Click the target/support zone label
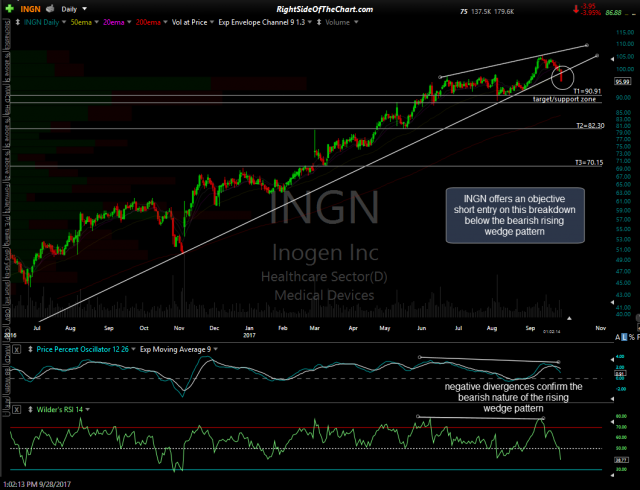The image size is (640, 490). [x=564, y=99]
